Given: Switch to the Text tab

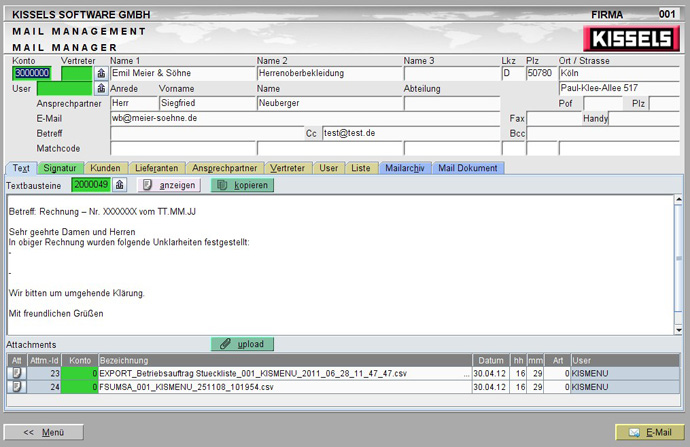Looking at the screenshot, I should (21, 168).
